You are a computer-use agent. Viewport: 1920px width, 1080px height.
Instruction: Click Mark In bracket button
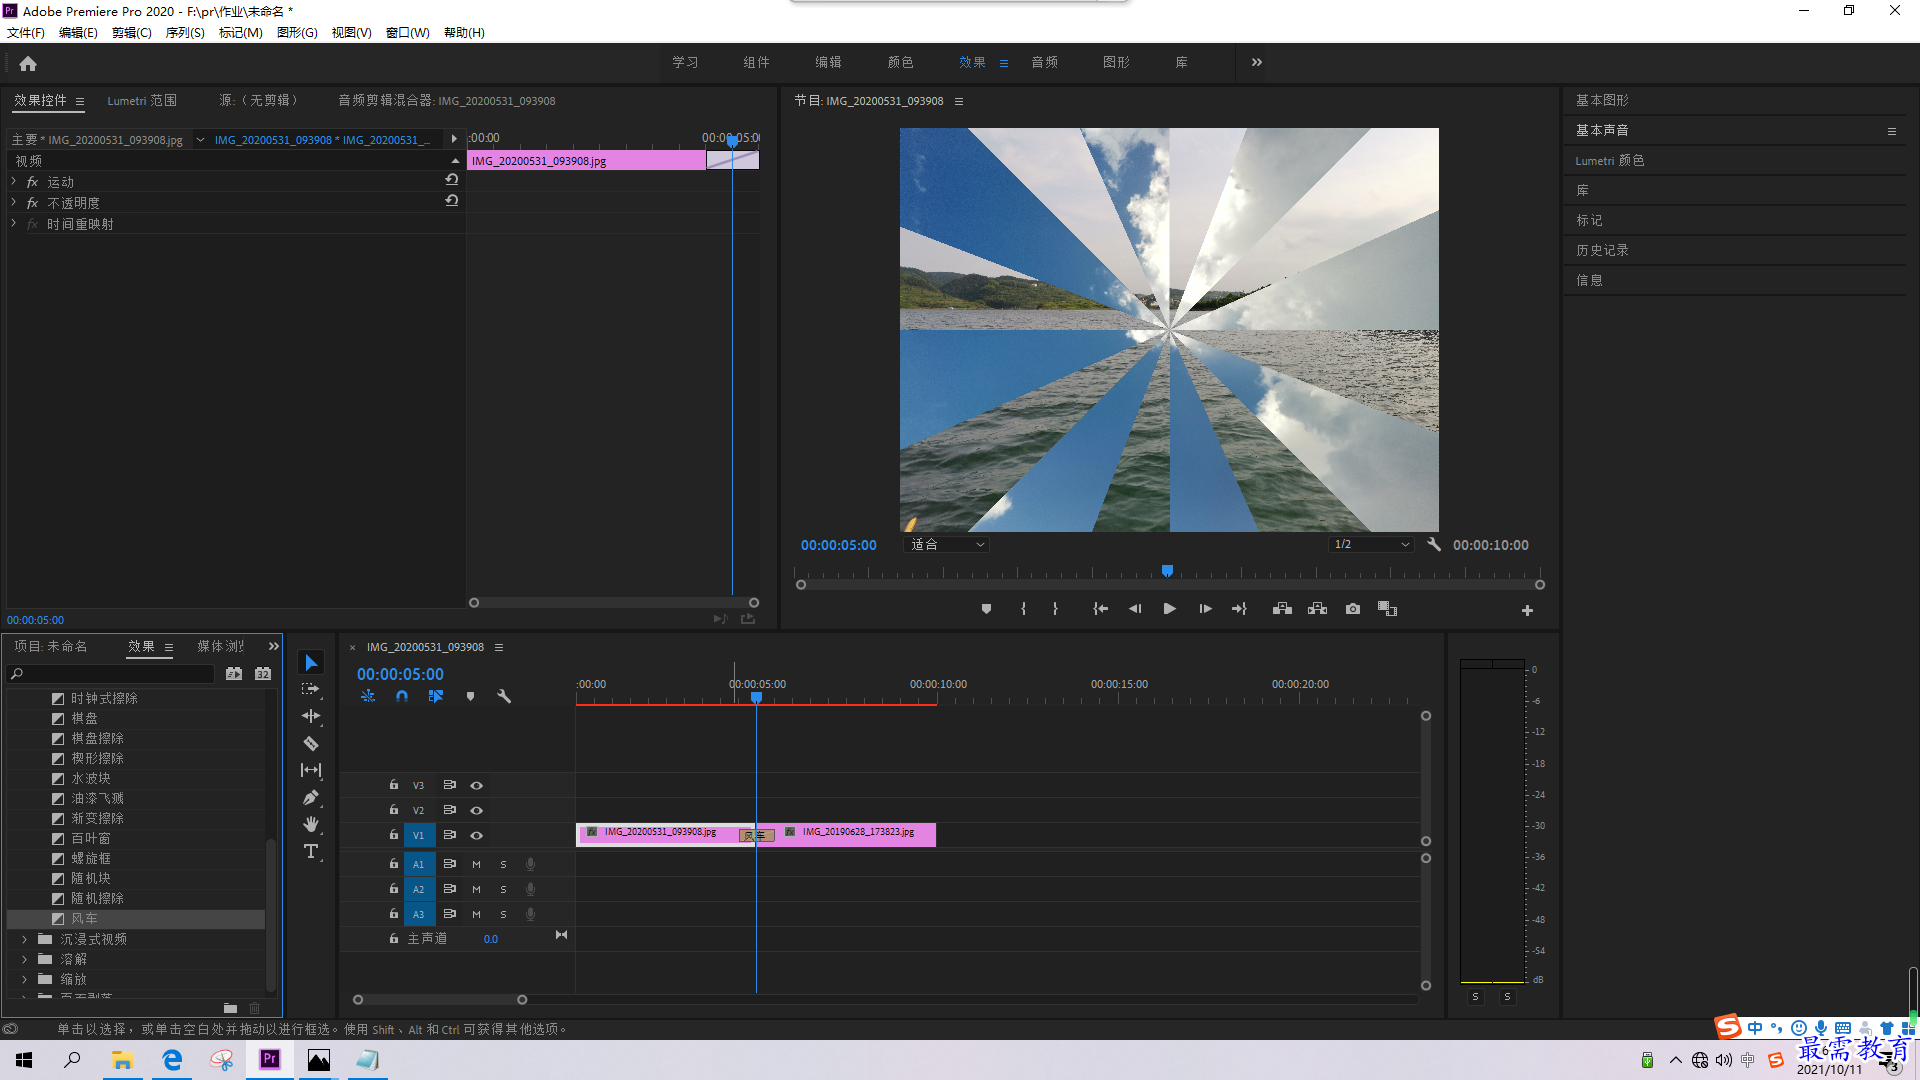pyautogui.click(x=1023, y=609)
